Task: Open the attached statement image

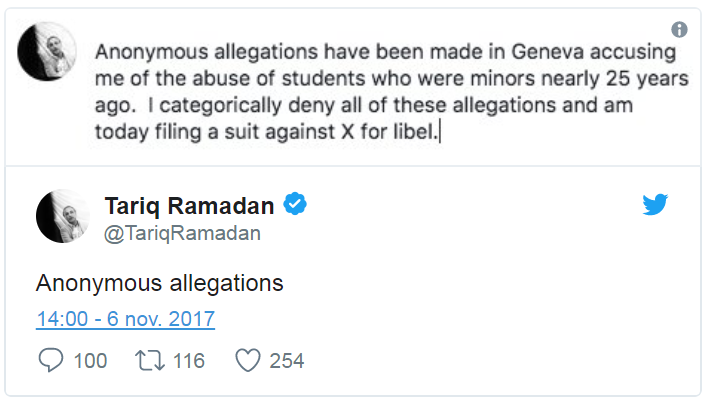Action: [358, 90]
